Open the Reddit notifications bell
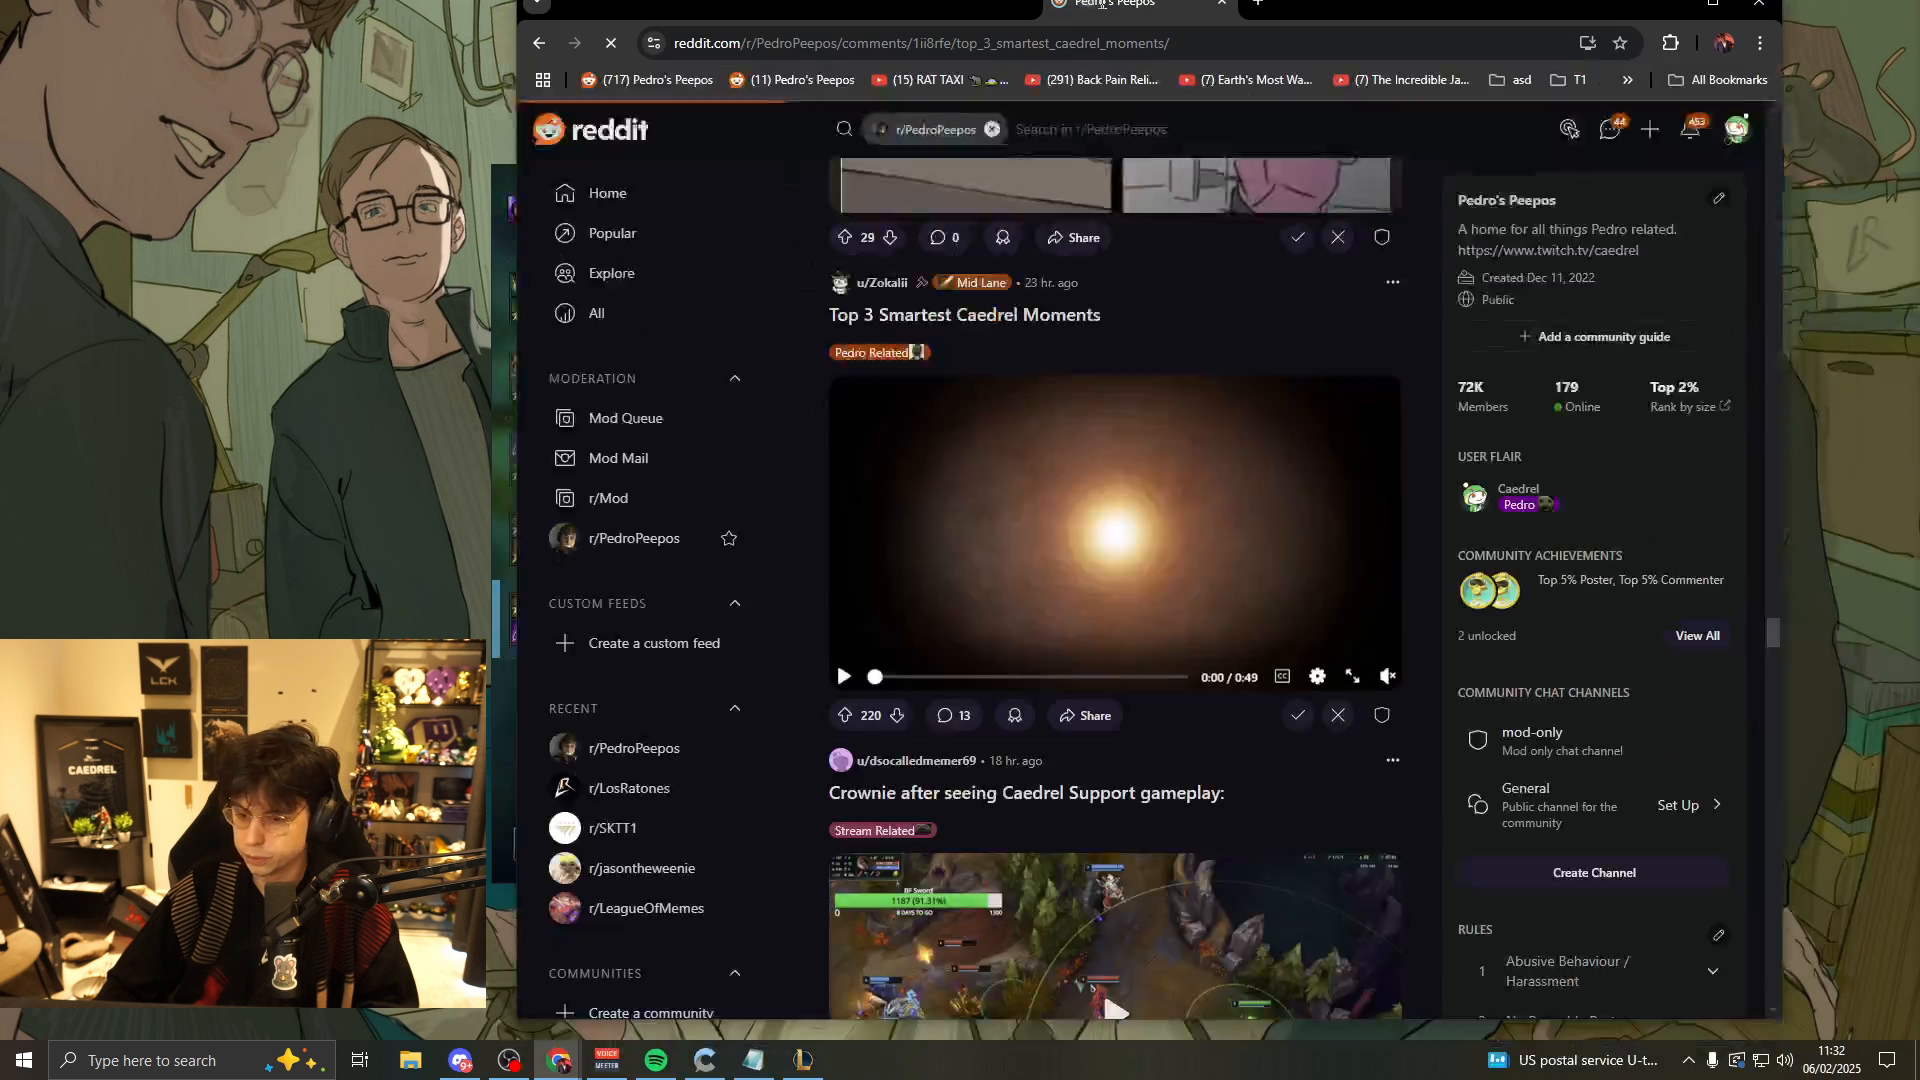Image resolution: width=1920 pixels, height=1080 pixels. (x=1690, y=129)
